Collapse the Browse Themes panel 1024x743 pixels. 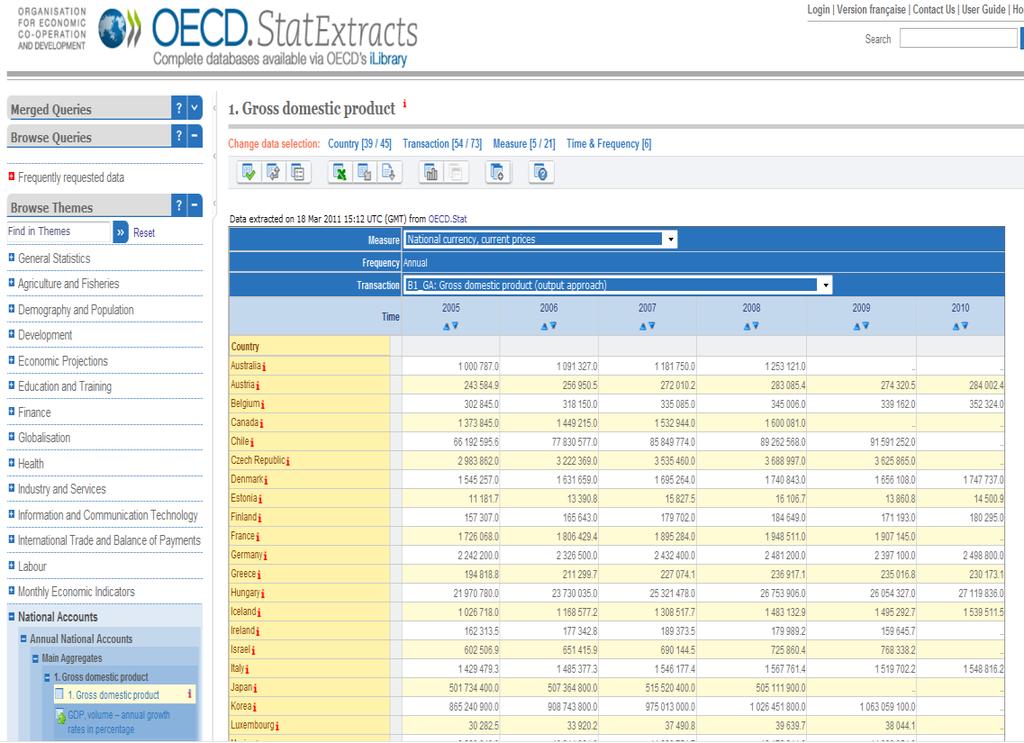tap(195, 205)
